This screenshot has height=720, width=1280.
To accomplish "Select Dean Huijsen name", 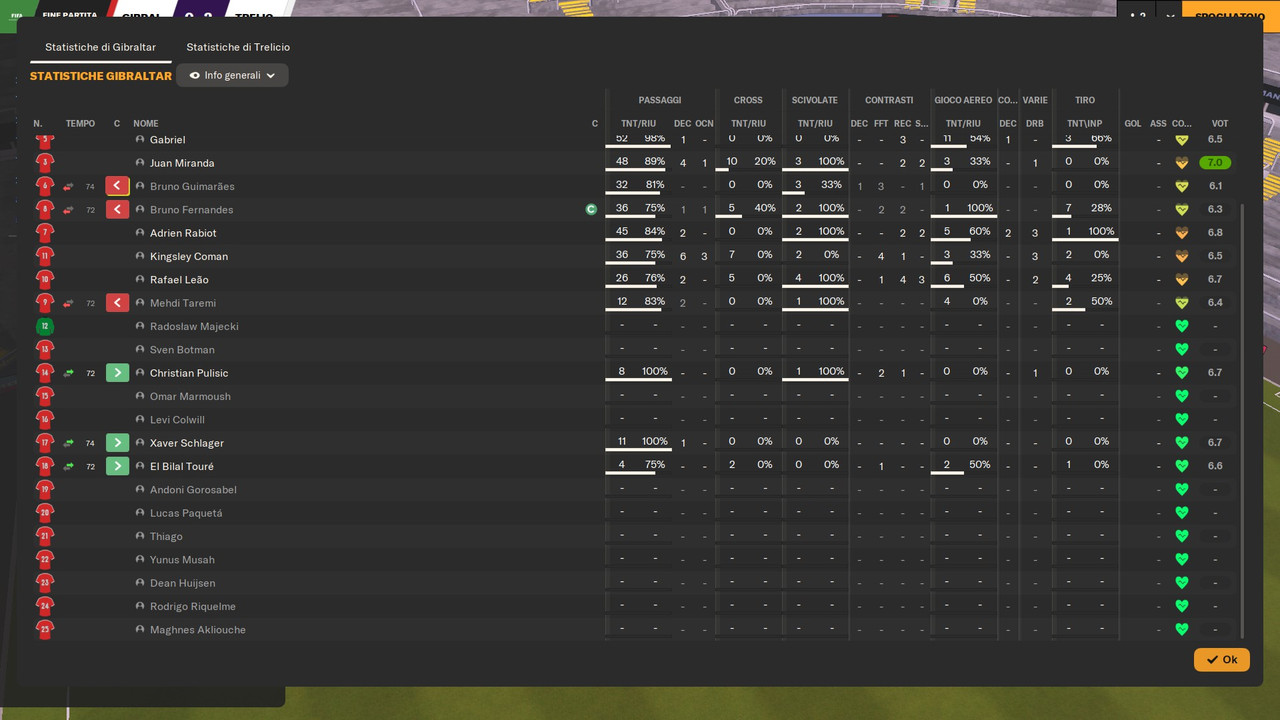I will click(x=181, y=583).
